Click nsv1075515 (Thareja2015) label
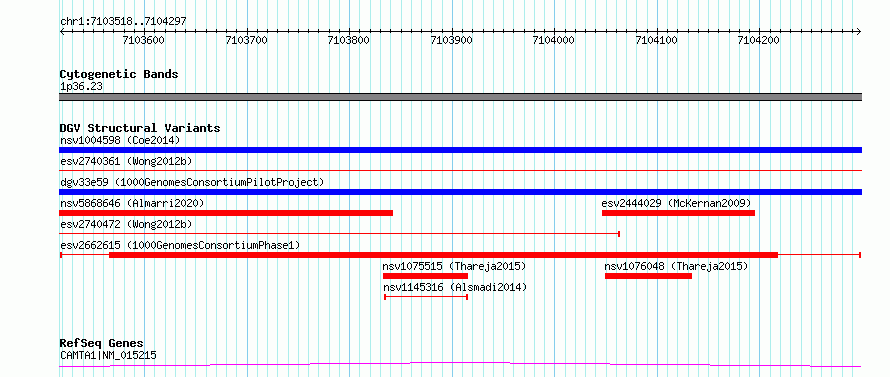The width and height of the screenshot is (890, 377). click(454, 266)
